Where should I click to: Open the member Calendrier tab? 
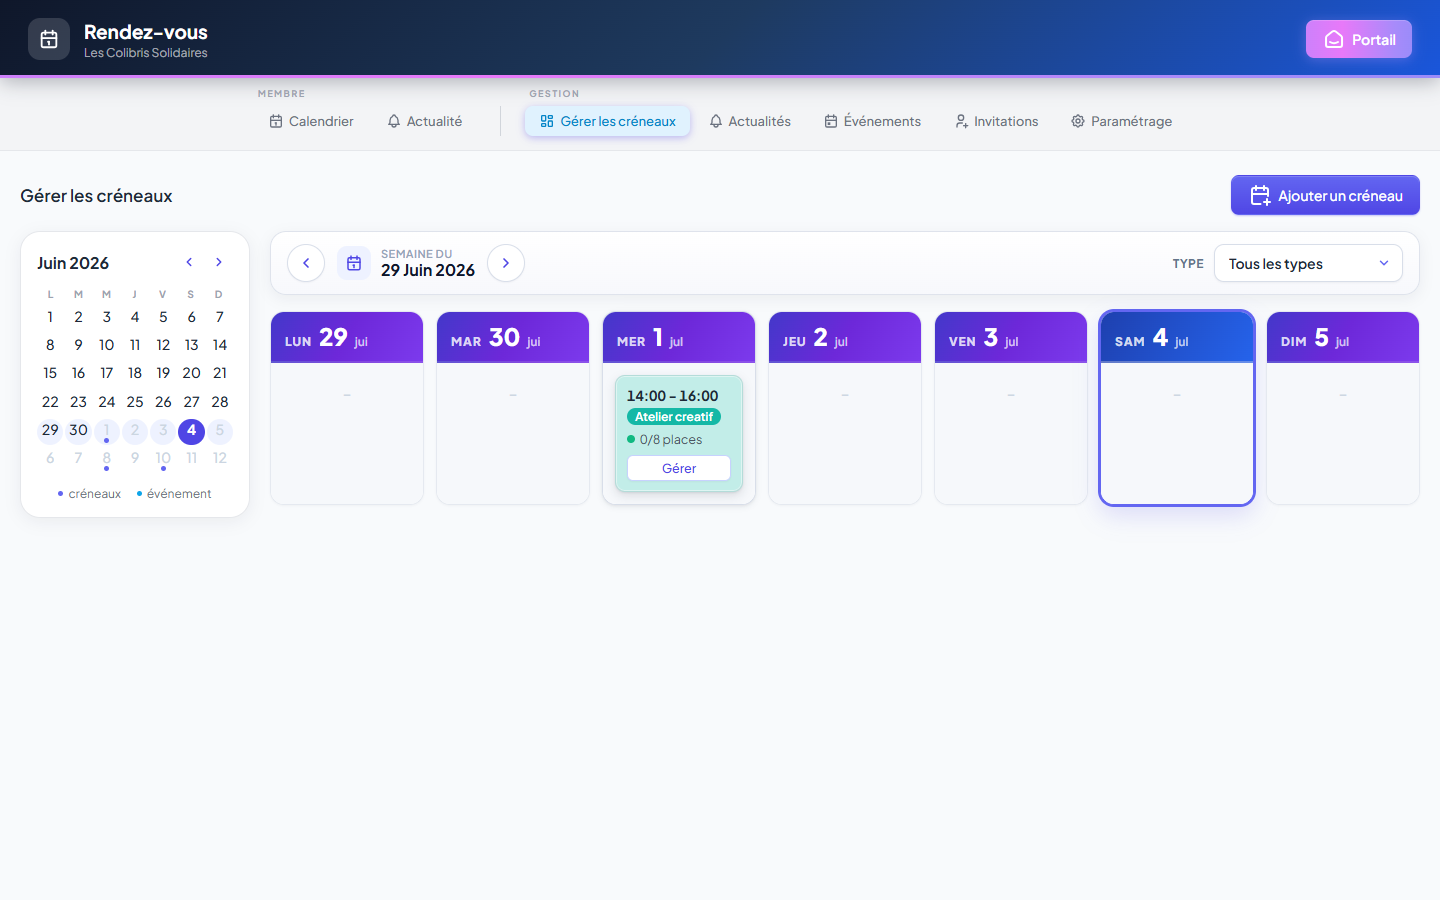(311, 121)
